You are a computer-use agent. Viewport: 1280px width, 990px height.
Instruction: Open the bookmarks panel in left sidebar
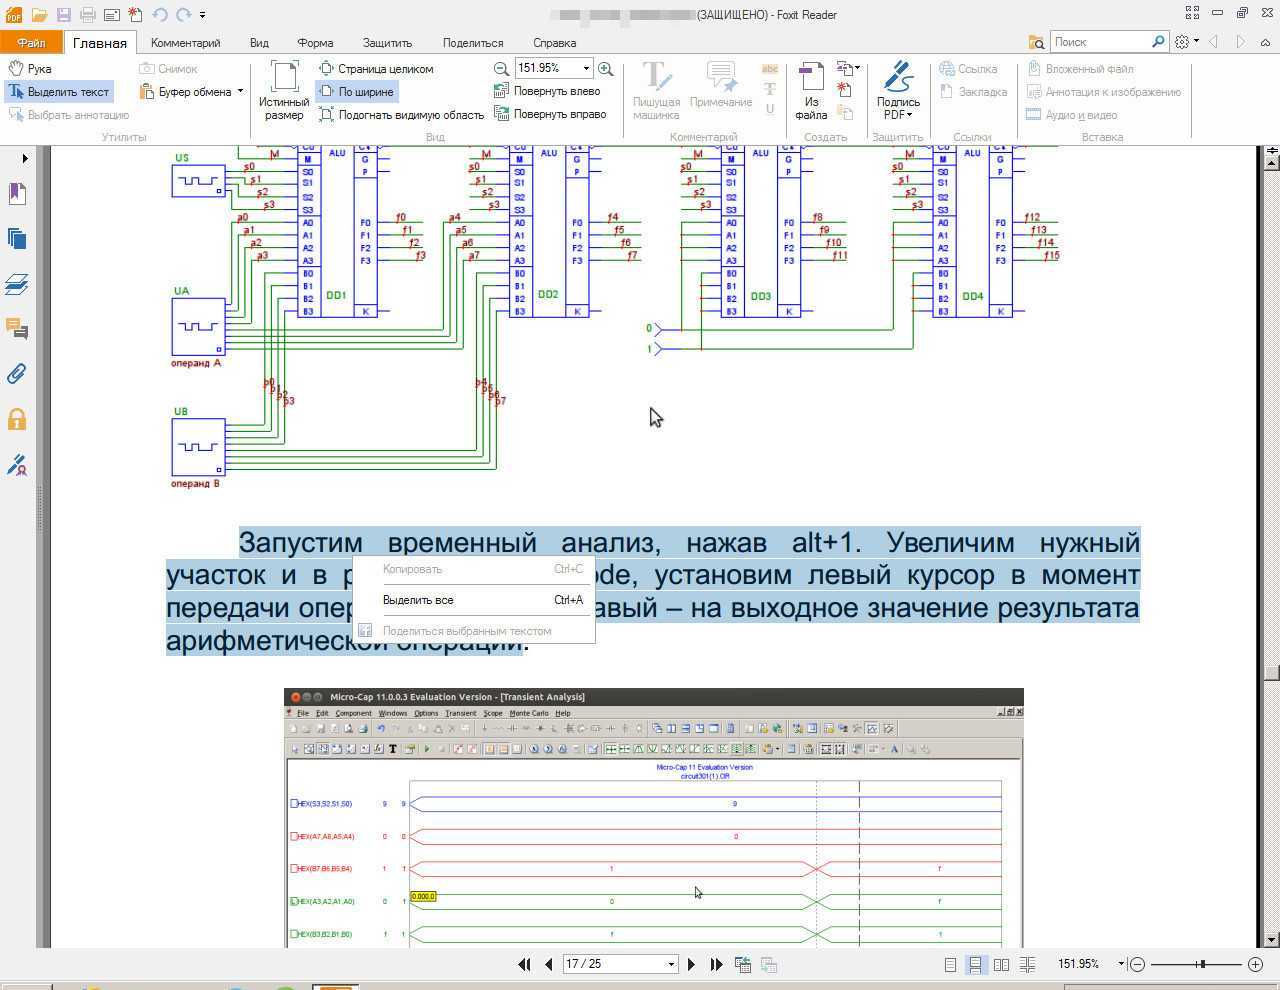[17, 193]
